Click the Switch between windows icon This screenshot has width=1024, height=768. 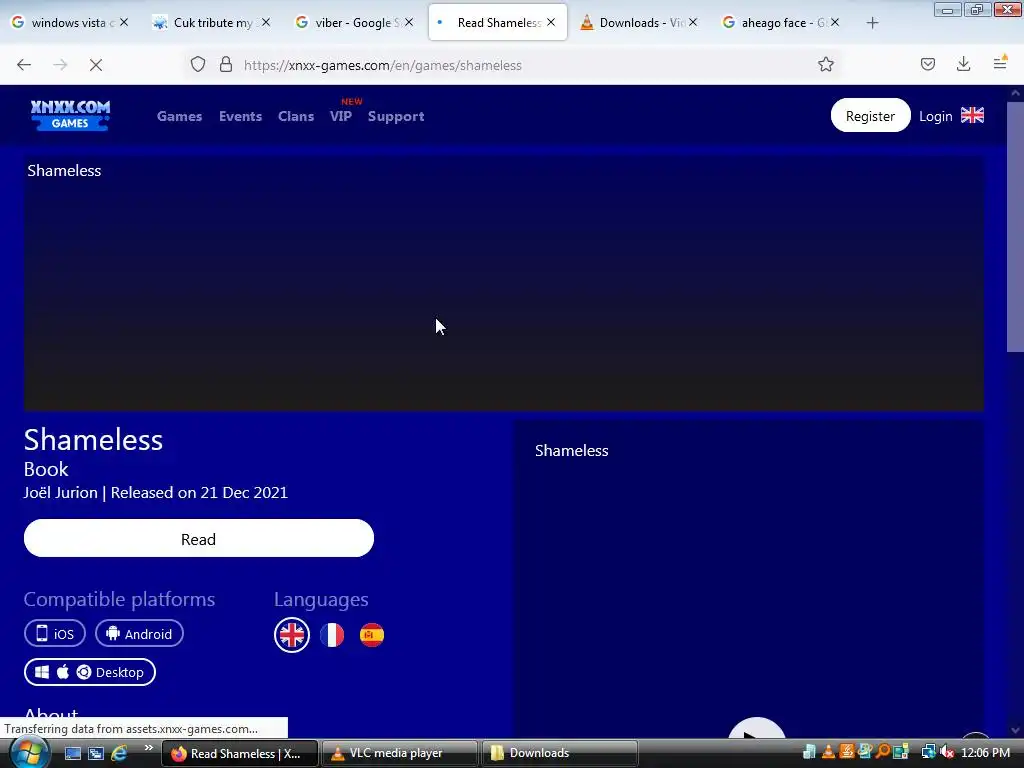96,754
